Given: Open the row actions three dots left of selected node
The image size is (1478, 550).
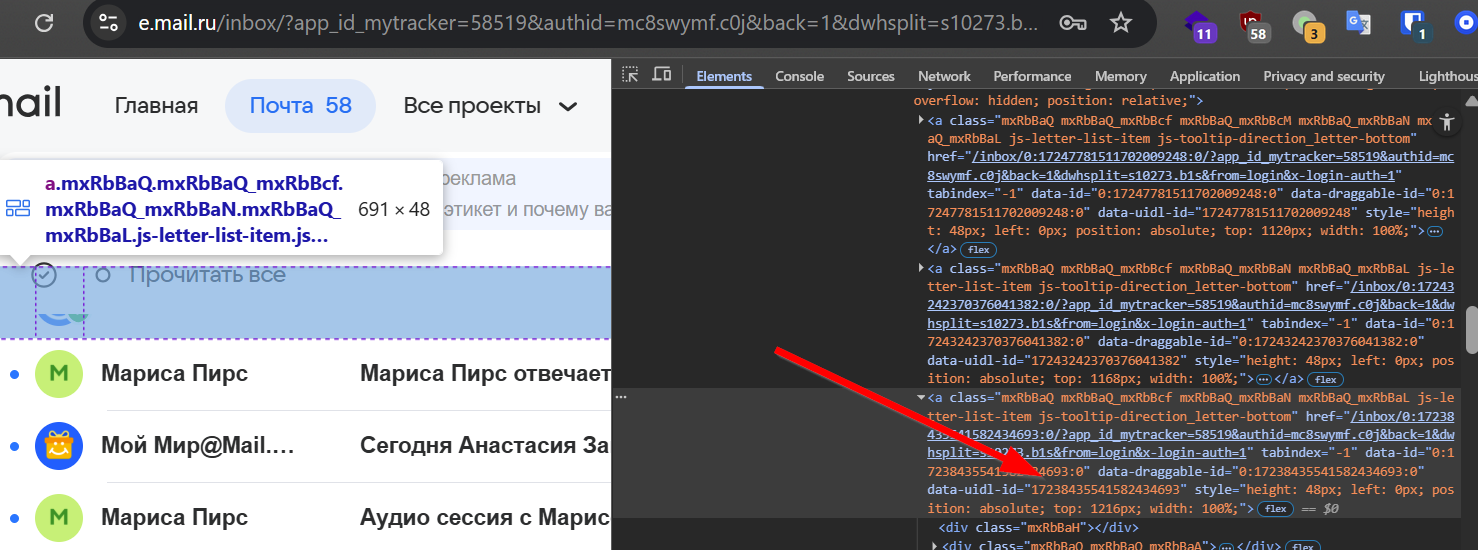Looking at the screenshot, I should point(621,397).
